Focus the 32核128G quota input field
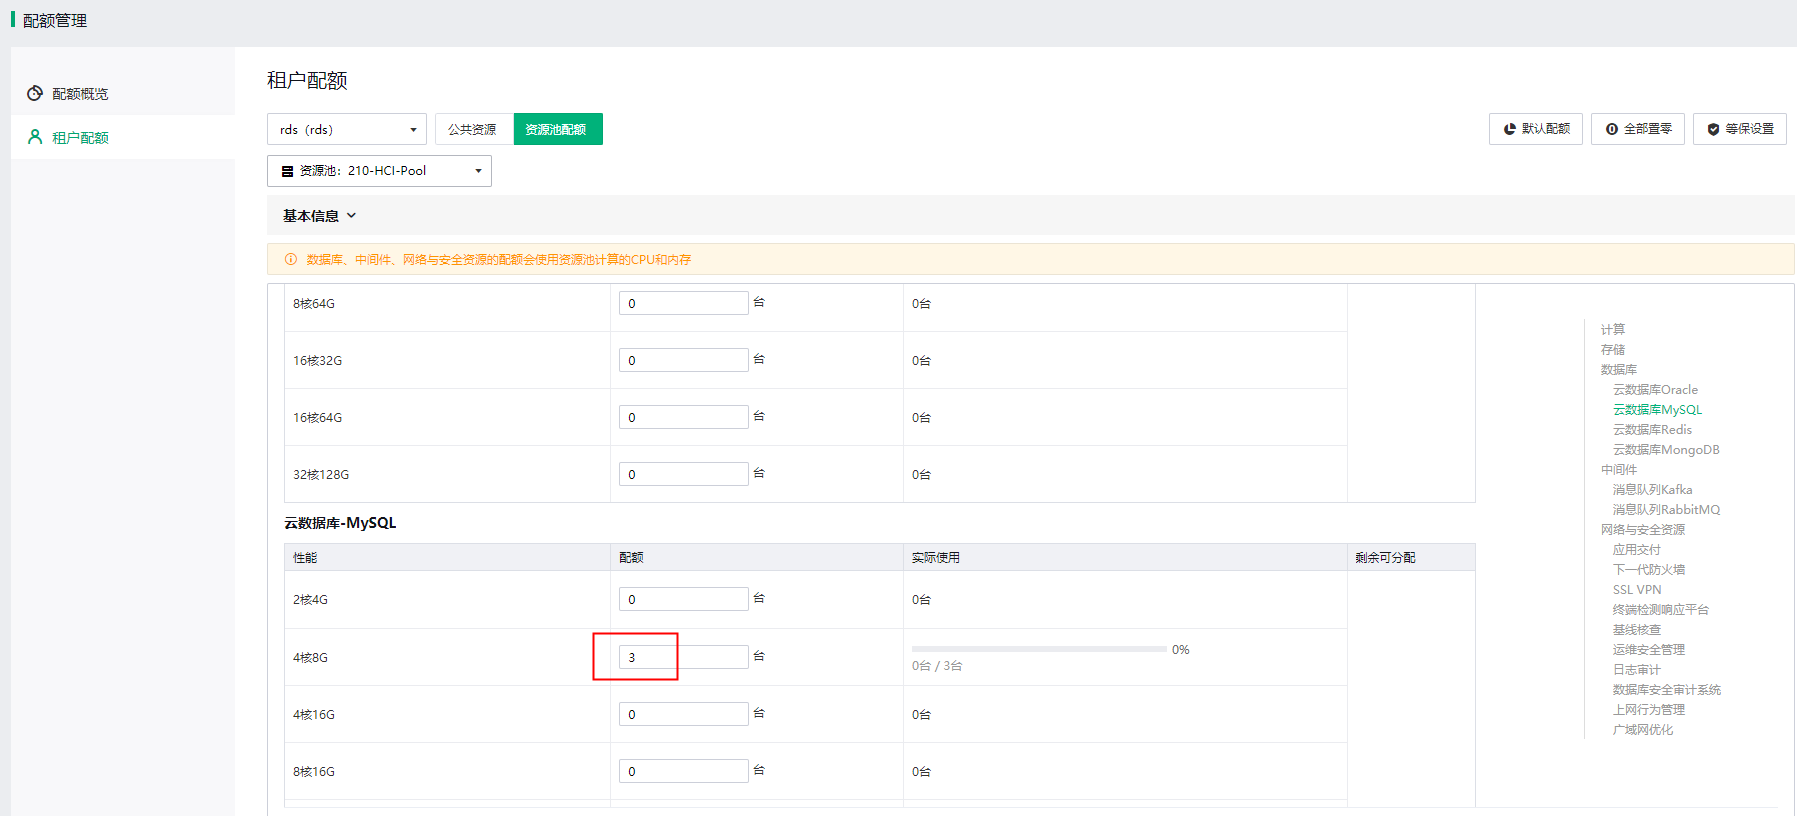This screenshot has width=1797, height=816. [x=683, y=474]
